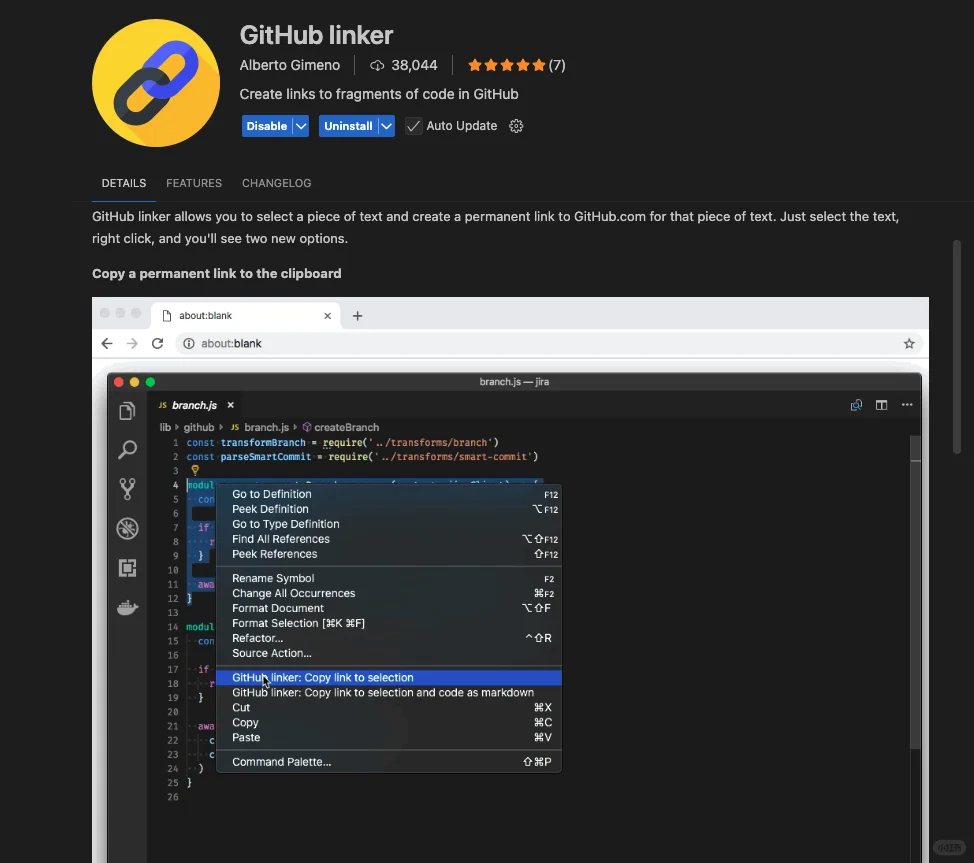Switch to the FEATURES tab
The image size is (974, 863).
[194, 183]
